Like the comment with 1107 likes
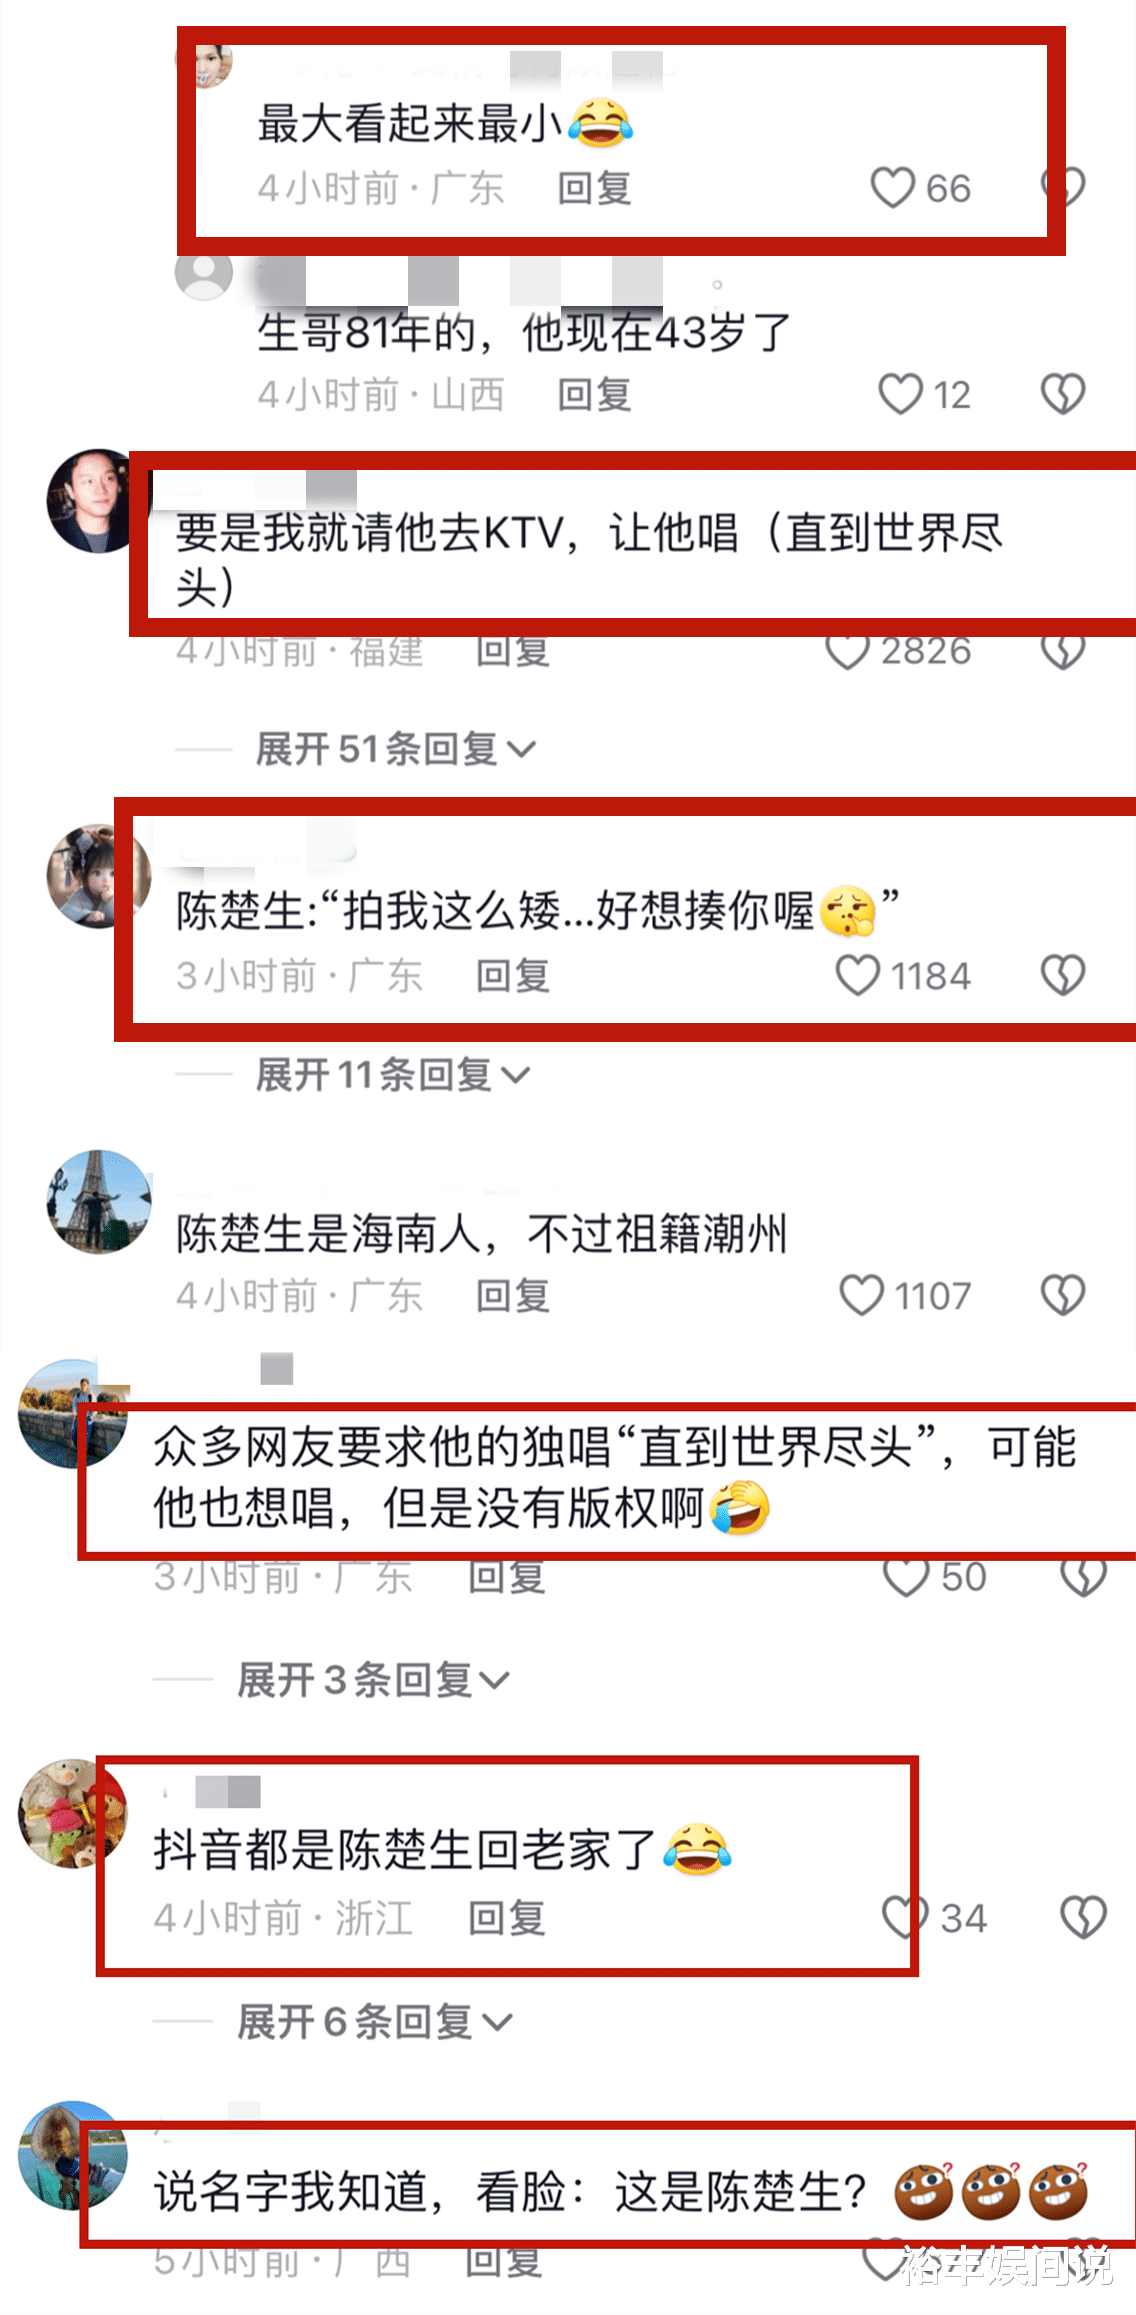The image size is (1136, 2315). [x=861, y=1295]
